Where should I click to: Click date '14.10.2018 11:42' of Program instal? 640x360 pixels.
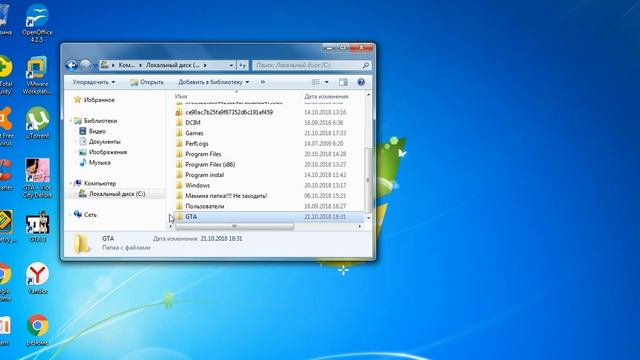[325, 175]
